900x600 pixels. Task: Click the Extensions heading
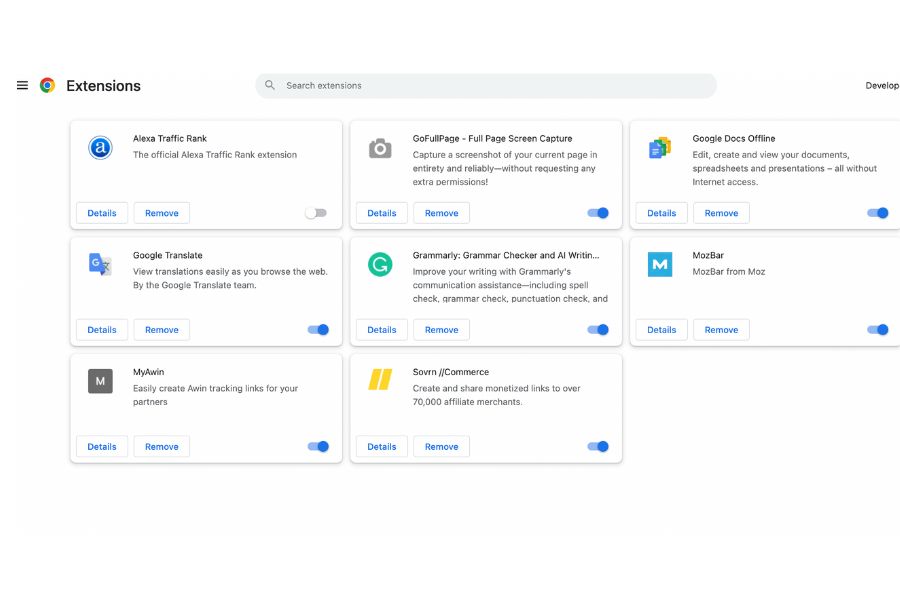coord(104,86)
